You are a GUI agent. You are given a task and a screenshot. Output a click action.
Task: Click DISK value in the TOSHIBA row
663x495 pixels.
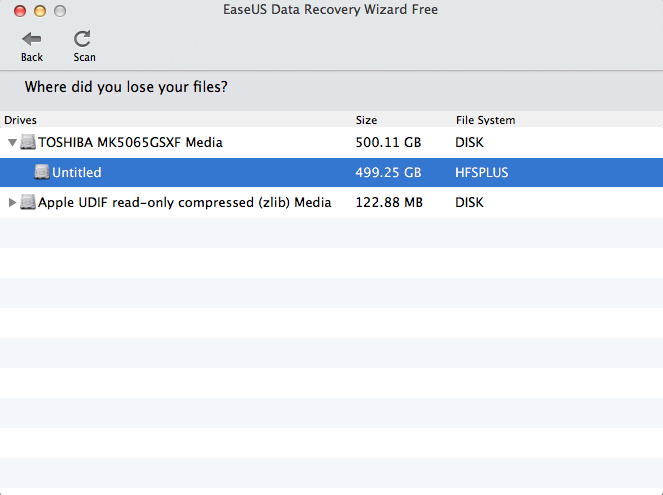pos(469,142)
